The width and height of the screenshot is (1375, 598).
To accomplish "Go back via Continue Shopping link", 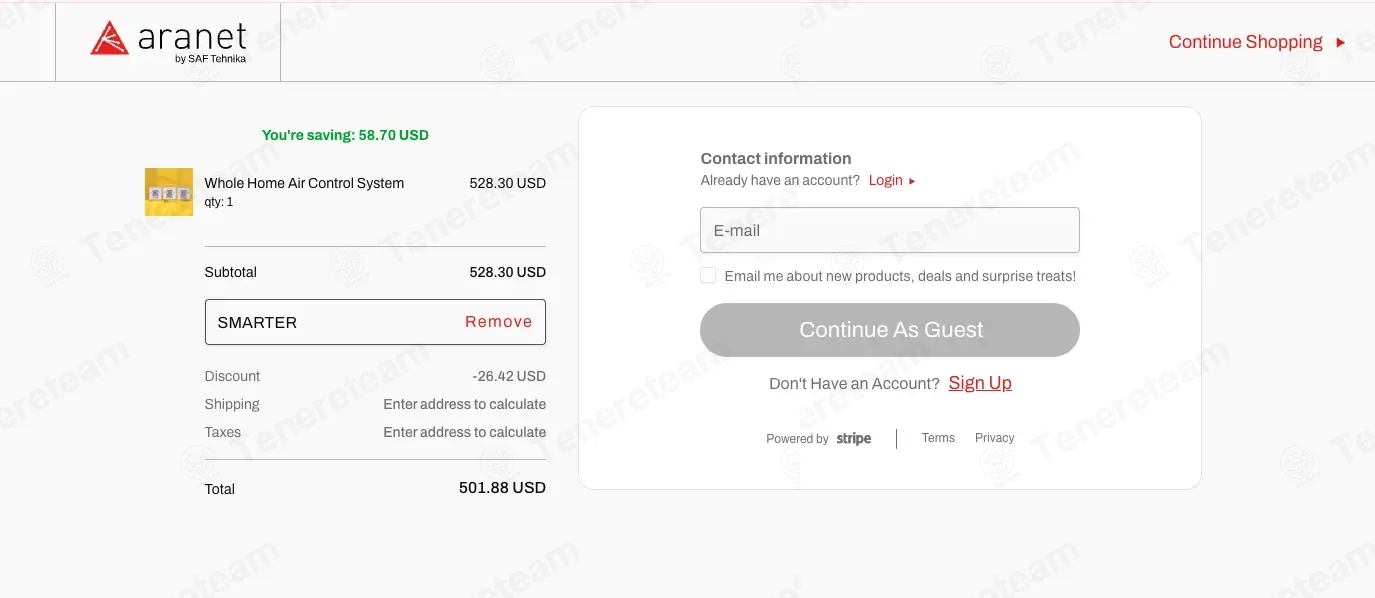I will pos(1246,42).
